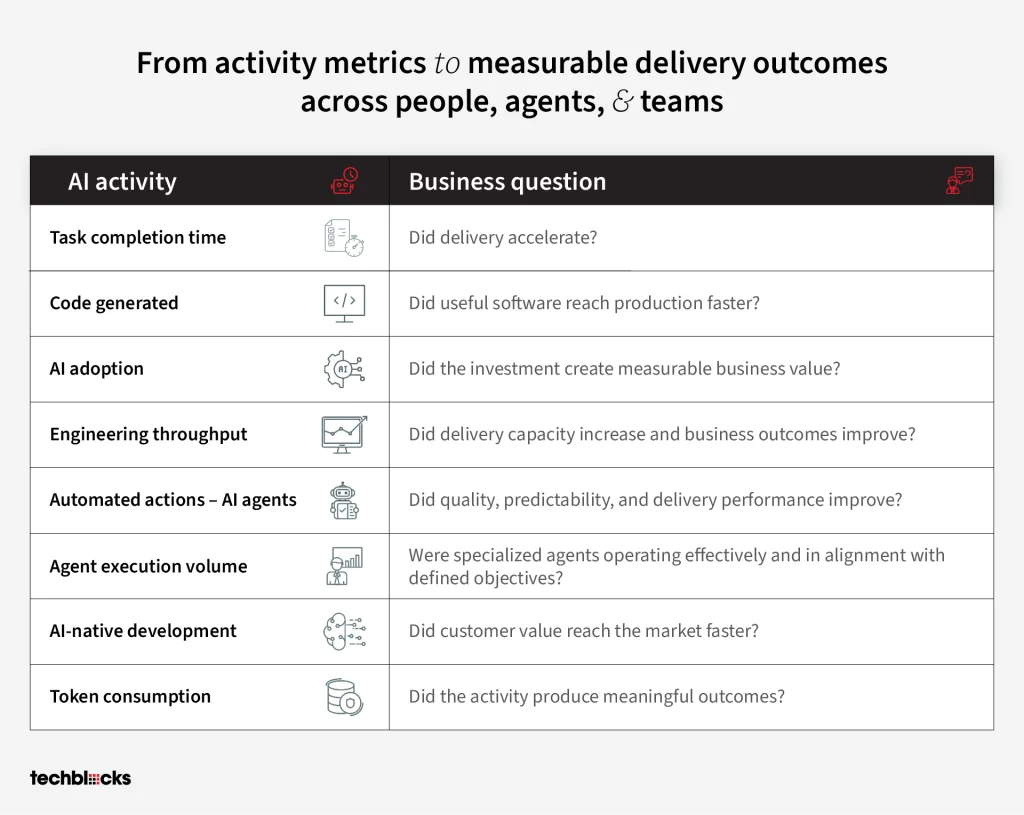The height and width of the screenshot is (815, 1024).
Task: Select the 'AI activity' column header
Action: tap(122, 182)
